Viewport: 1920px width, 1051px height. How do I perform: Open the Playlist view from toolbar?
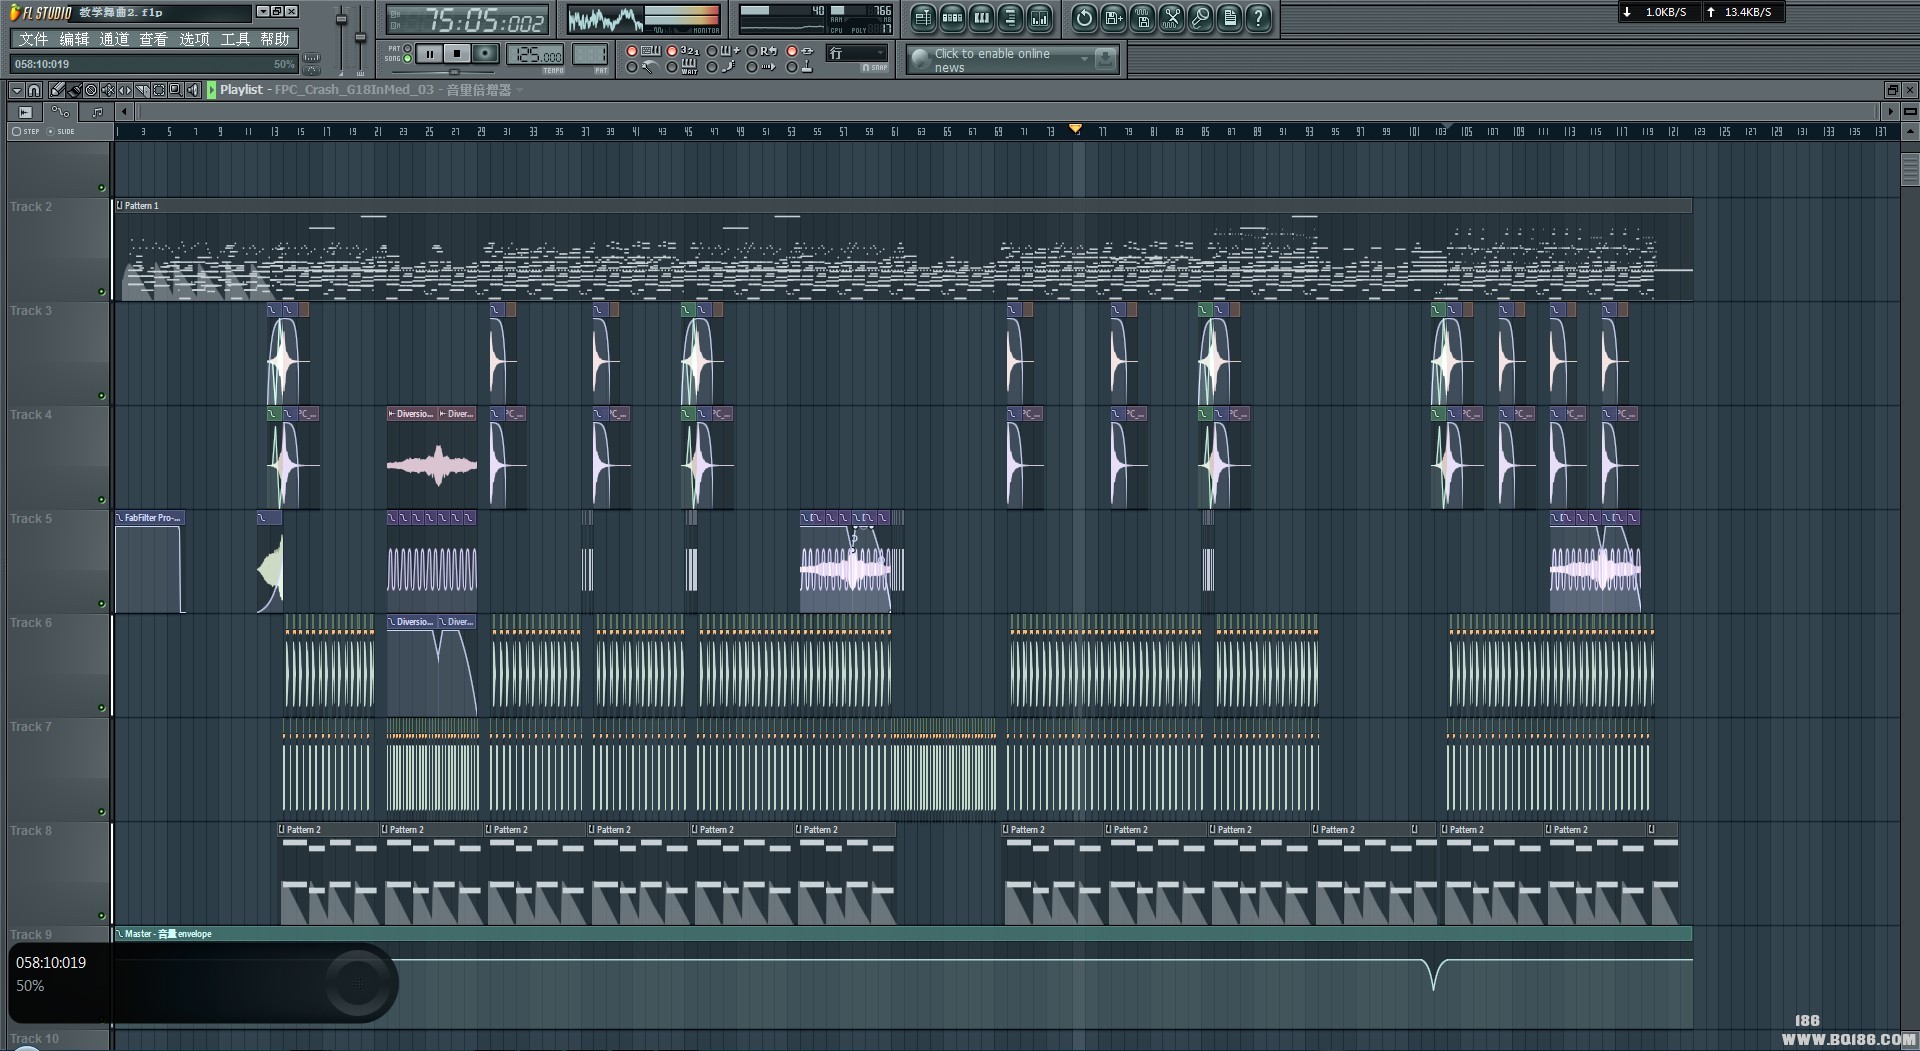point(923,17)
